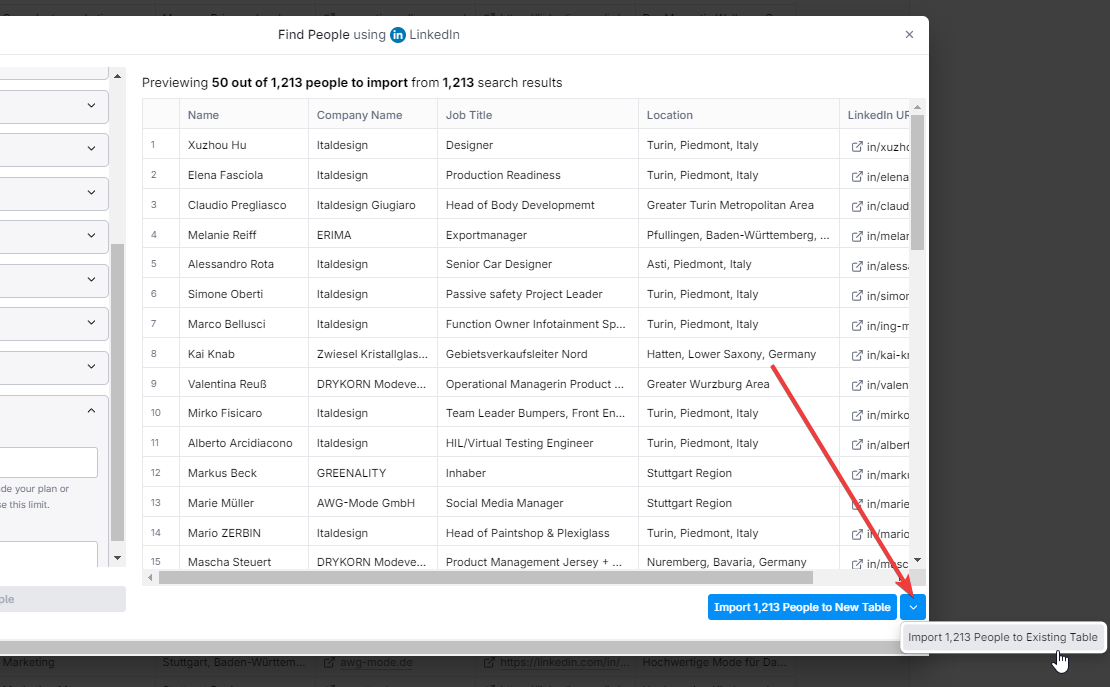Click the Job Title column header
The height and width of the screenshot is (687, 1110).
pos(469,115)
